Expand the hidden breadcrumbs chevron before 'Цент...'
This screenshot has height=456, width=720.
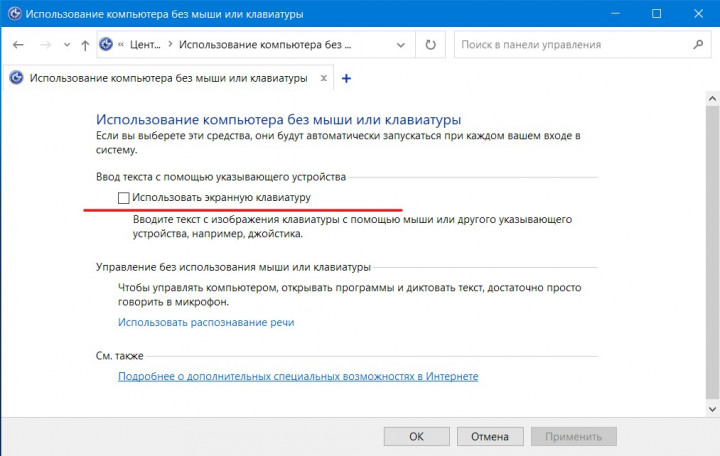[121, 45]
